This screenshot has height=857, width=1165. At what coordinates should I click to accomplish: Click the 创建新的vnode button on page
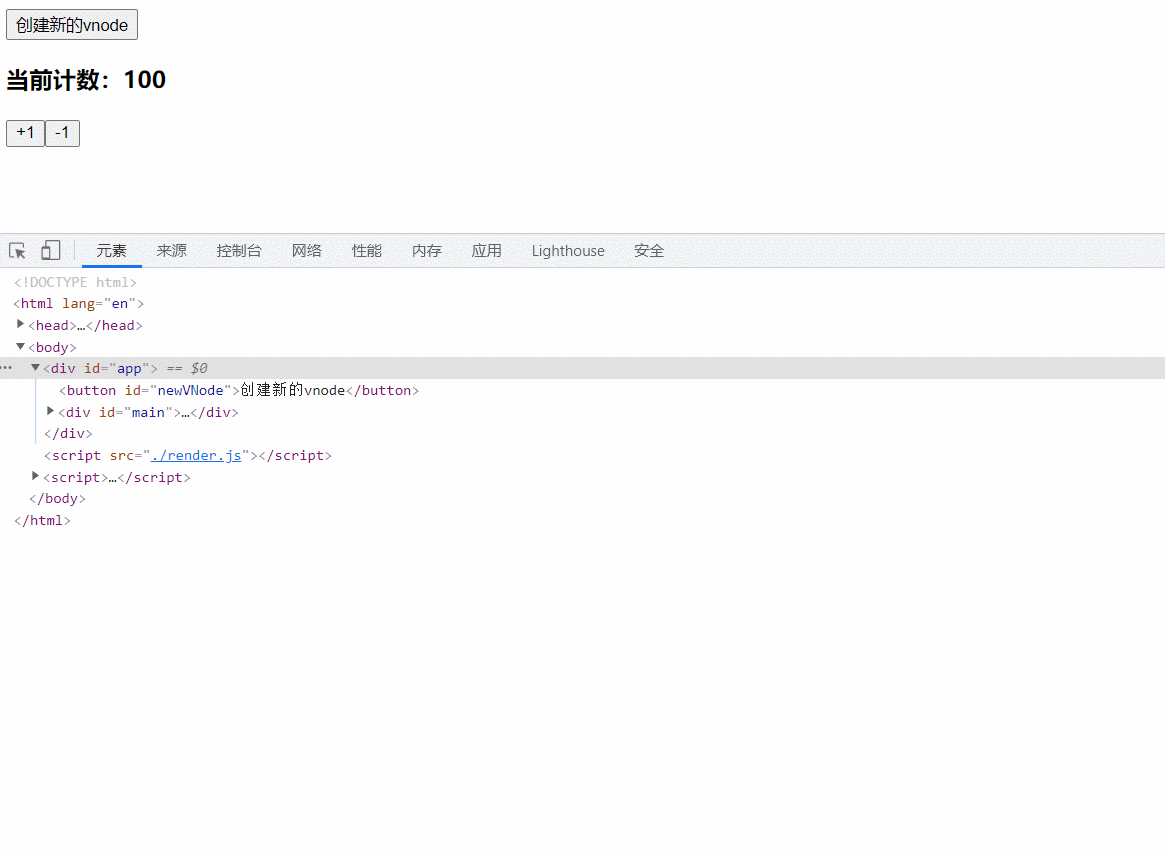72,25
